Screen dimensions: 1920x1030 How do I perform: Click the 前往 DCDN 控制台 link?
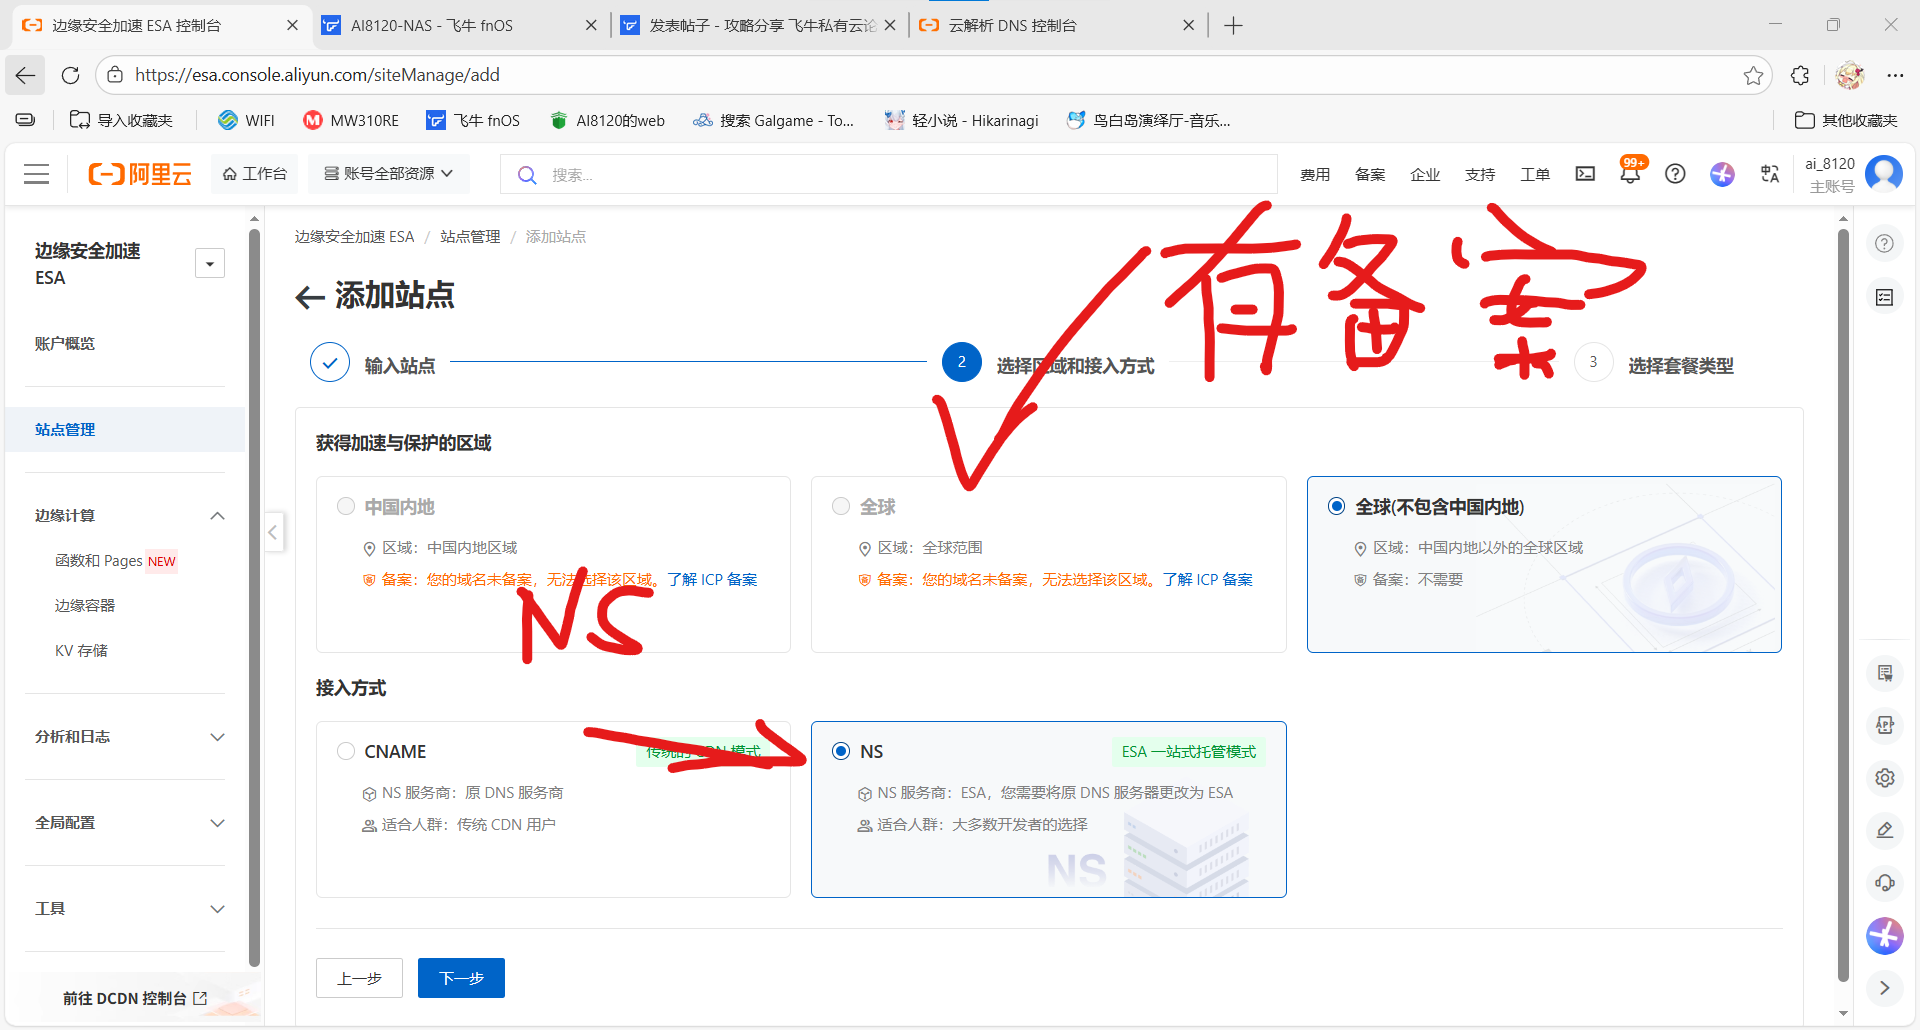click(x=135, y=998)
